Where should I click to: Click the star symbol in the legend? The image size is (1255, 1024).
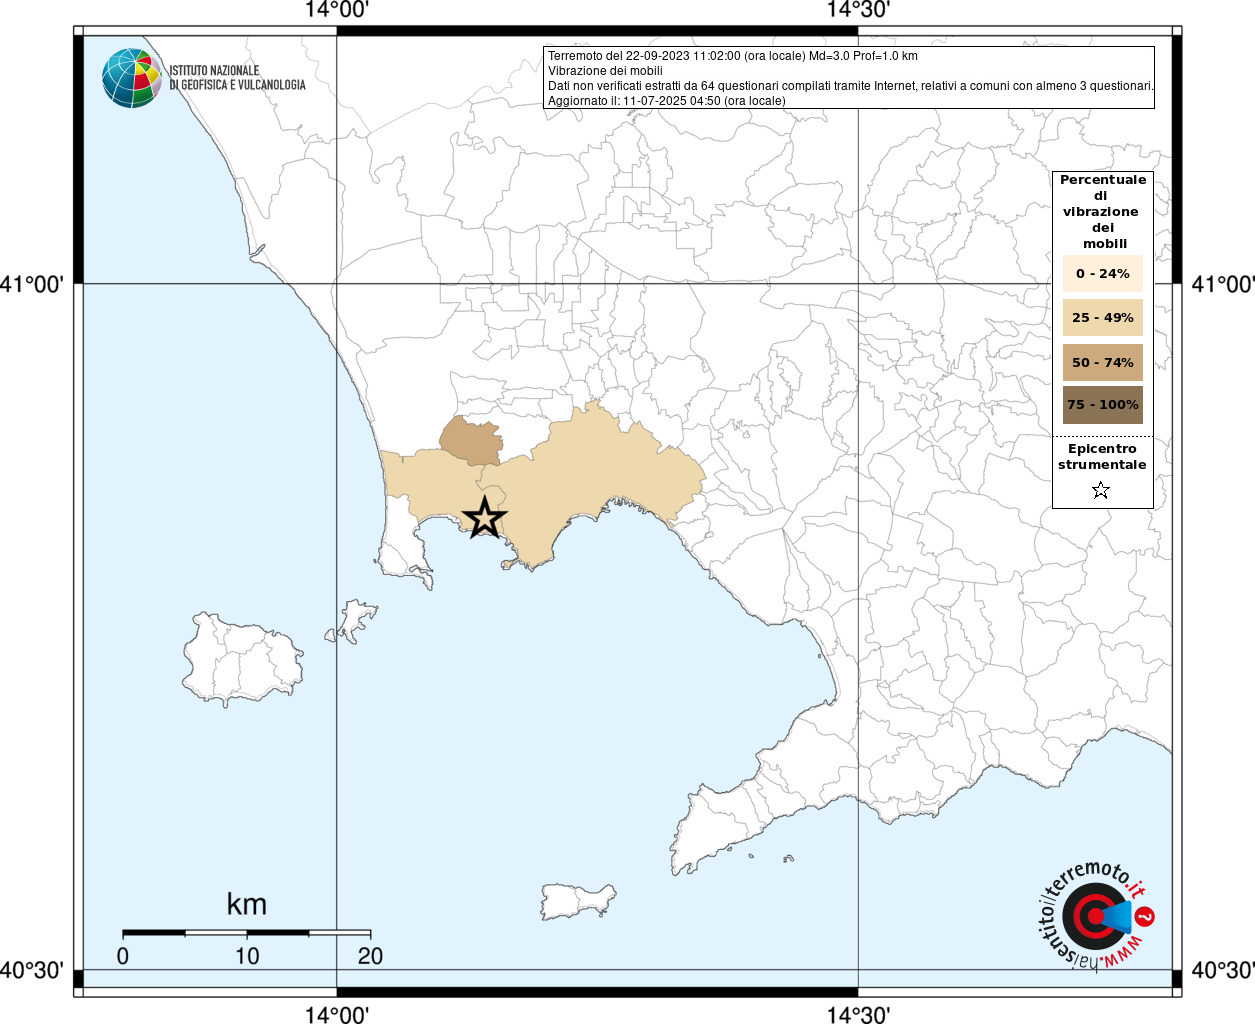click(1101, 490)
